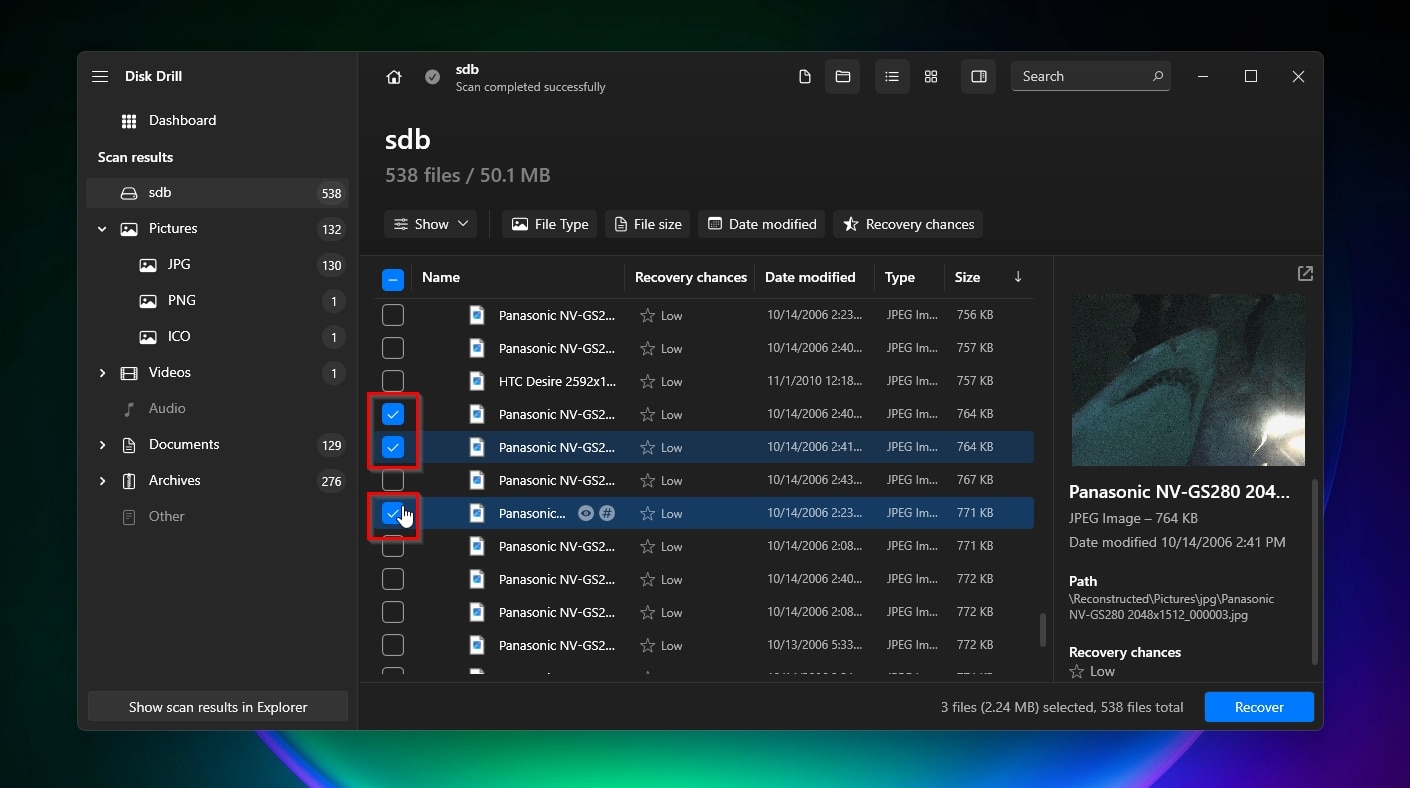Collapse the Pictures tree node

click(x=102, y=229)
